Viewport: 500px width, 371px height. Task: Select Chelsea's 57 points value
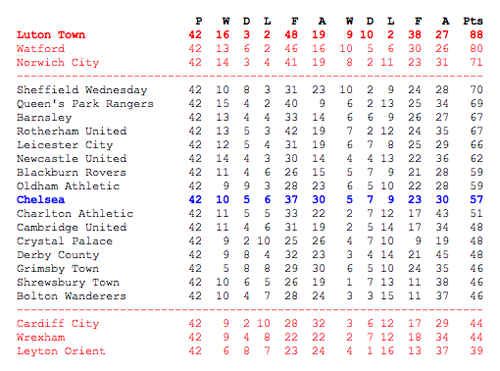[476, 200]
